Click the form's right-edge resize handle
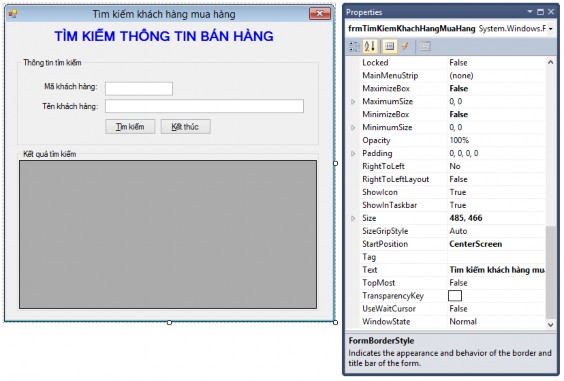The image size is (564, 381). (x=336, y=163)
